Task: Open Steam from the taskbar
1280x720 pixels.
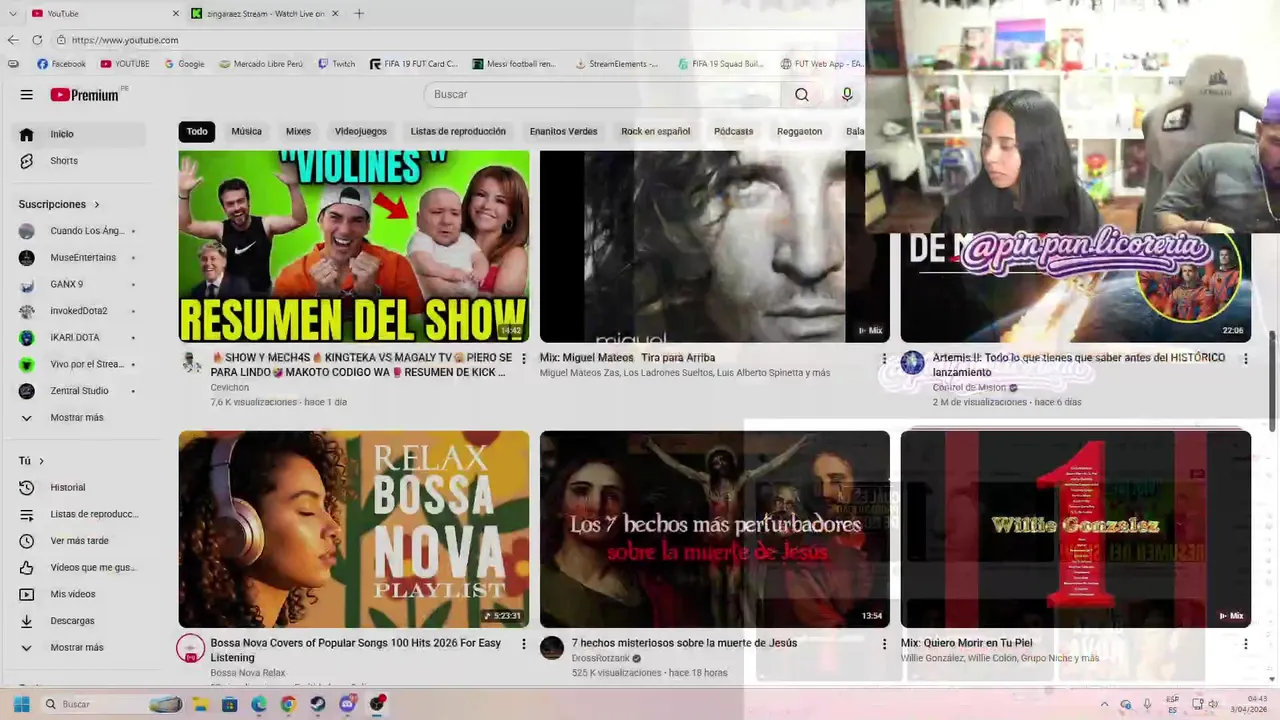Action: click(x=318, y=704)
